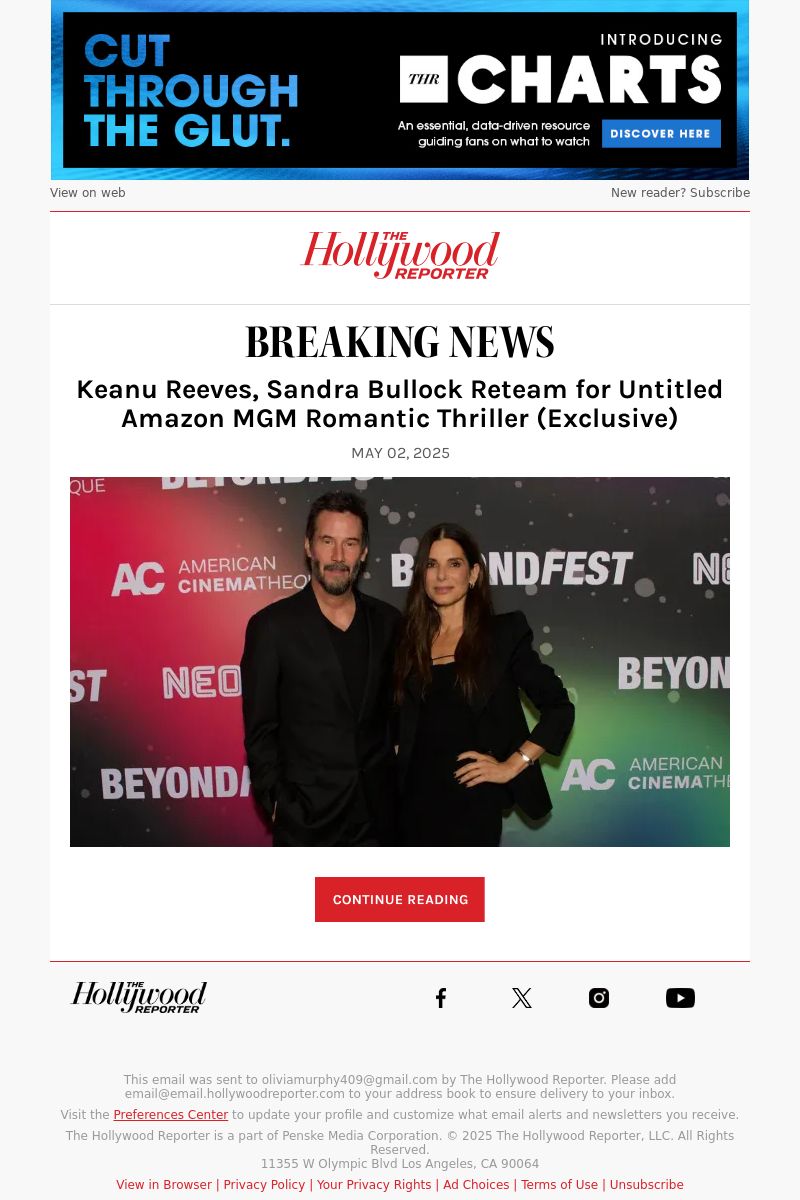Click the Ad Choices link
Image resolution: width=800 pixels, height=1200 pixels.
coord(476,1185)
